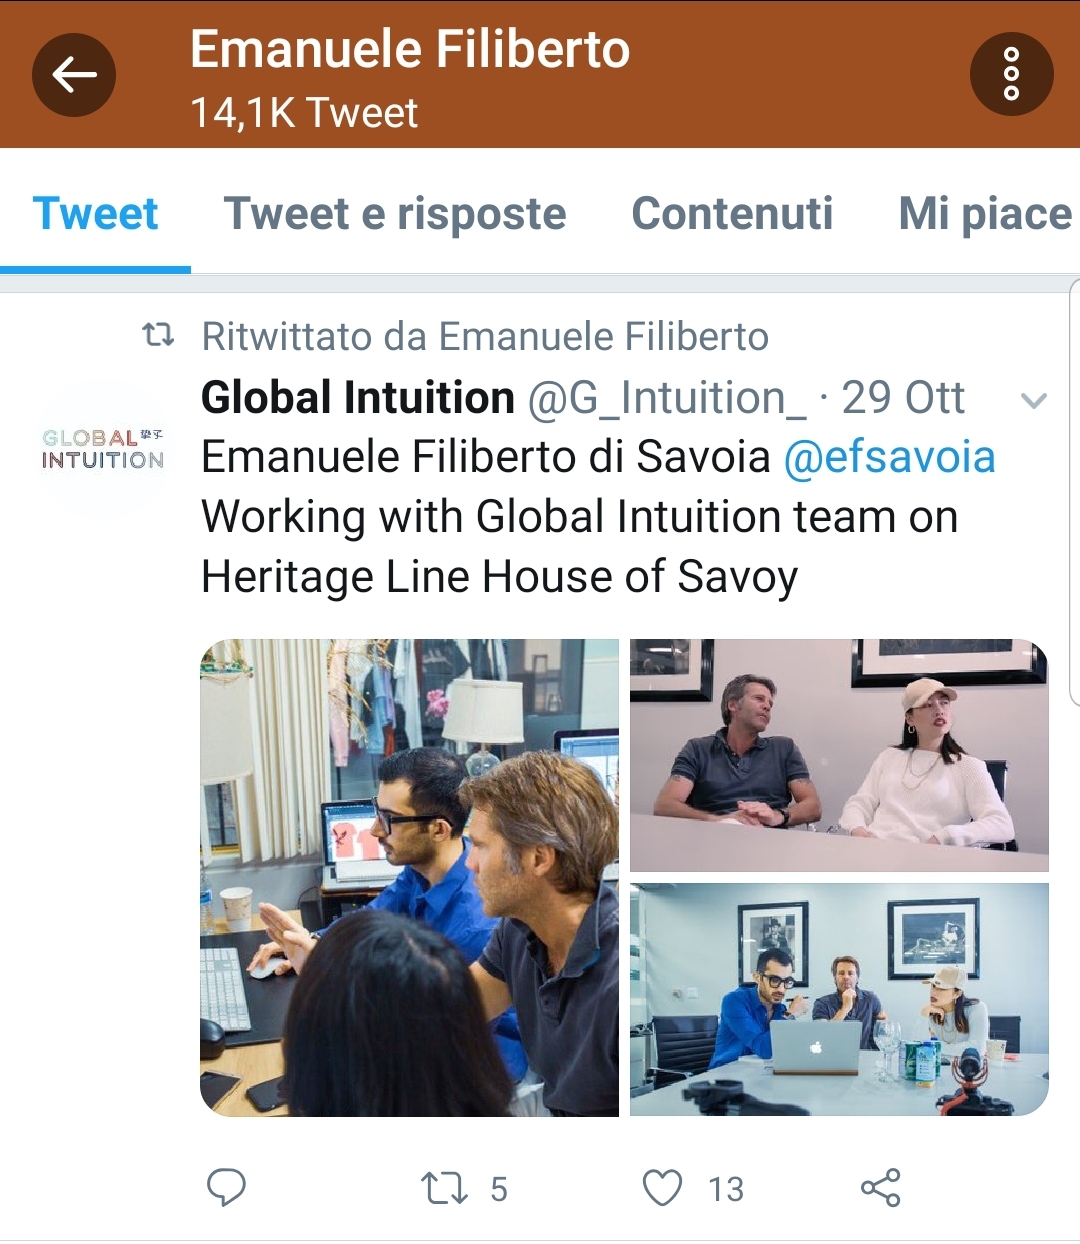1080x1244 pixels.
Task: Tap the tweet text about Heritage Line
Action: 580,547
